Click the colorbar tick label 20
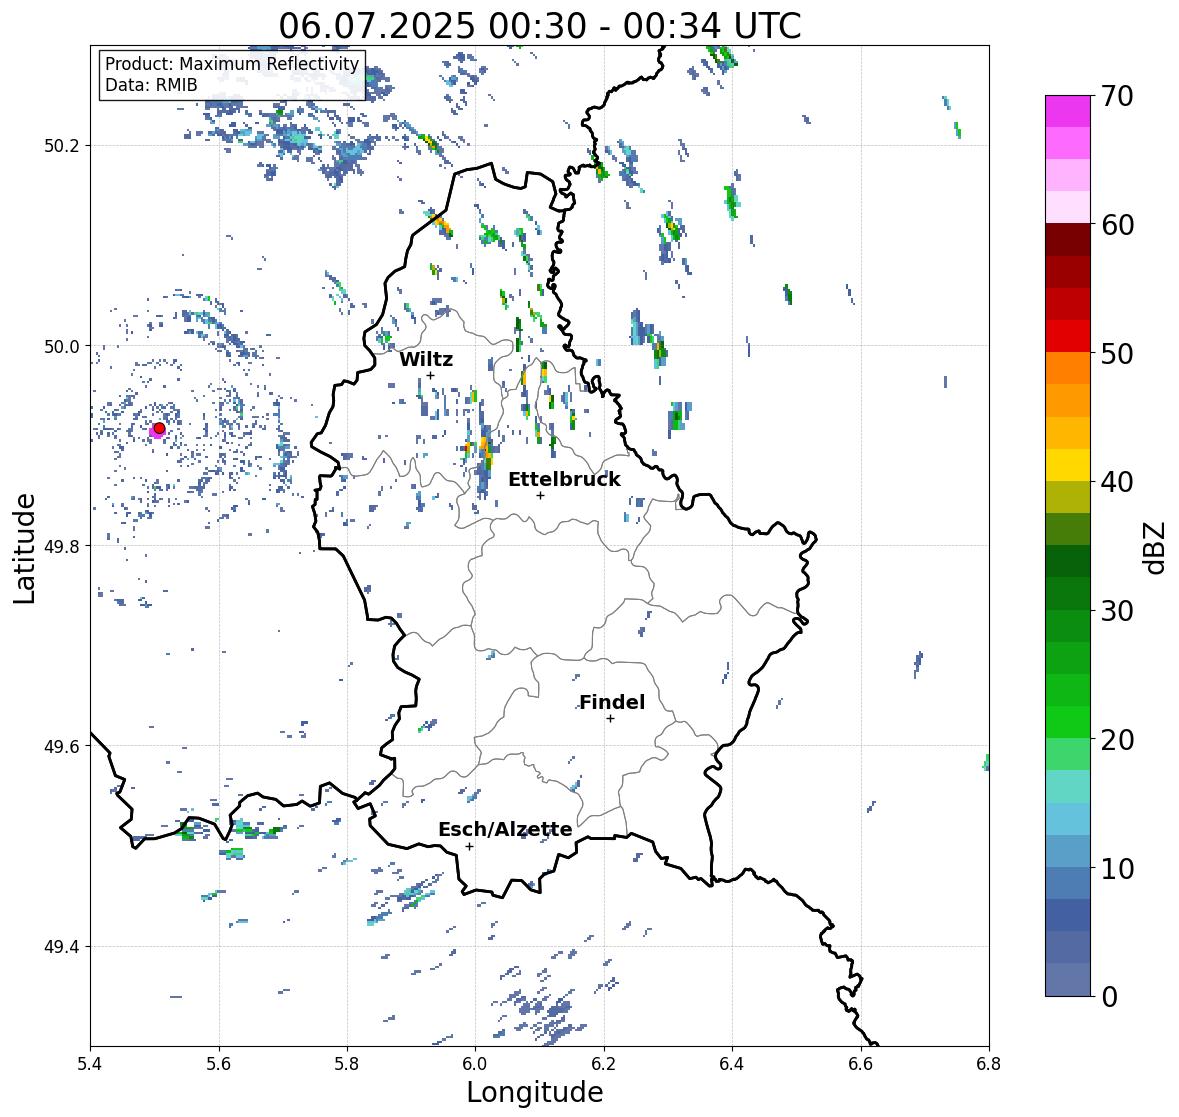 (1117, 740)
